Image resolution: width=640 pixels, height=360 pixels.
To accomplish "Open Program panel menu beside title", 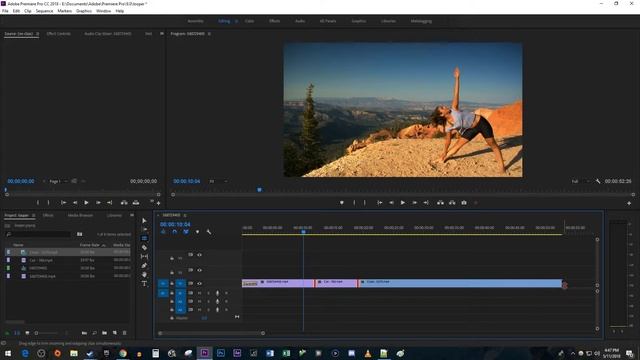I will click(209, 34).
